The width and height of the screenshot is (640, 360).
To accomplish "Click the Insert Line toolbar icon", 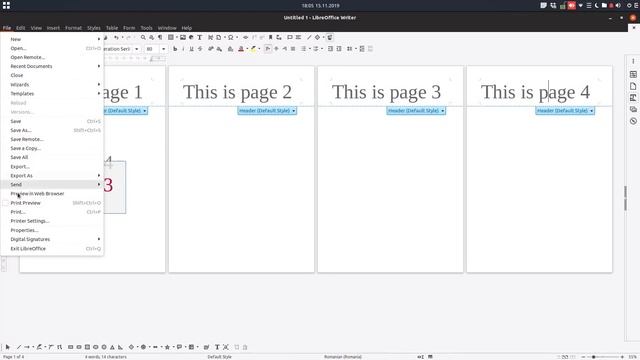I will (309, 37).
